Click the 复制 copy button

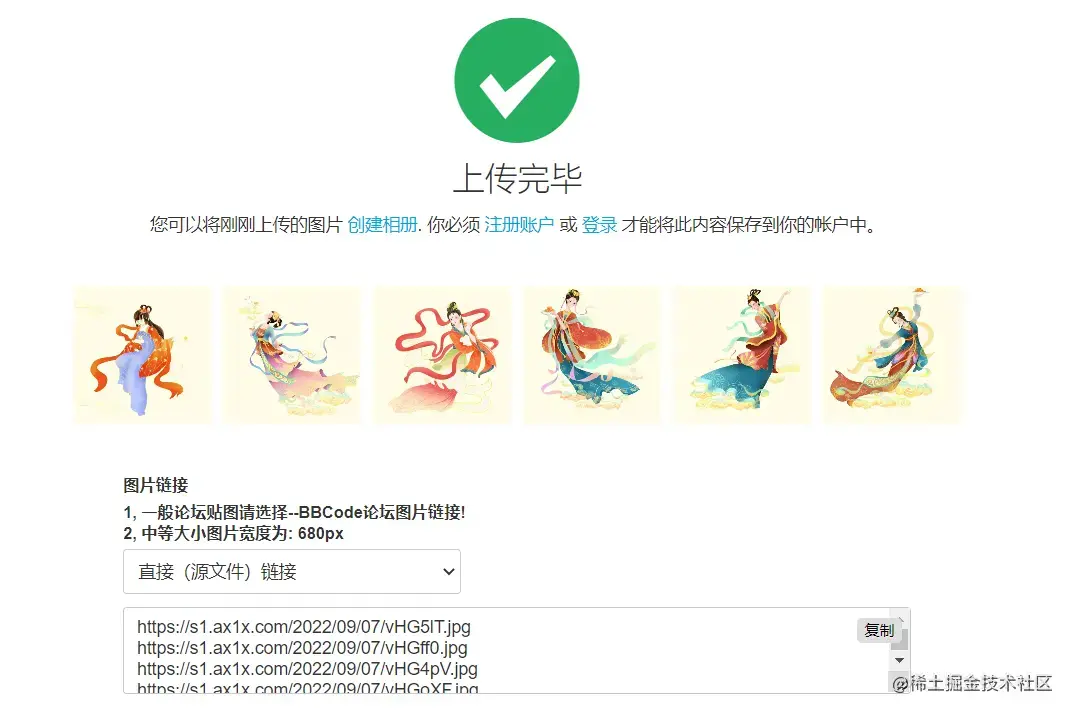[879, 630]
